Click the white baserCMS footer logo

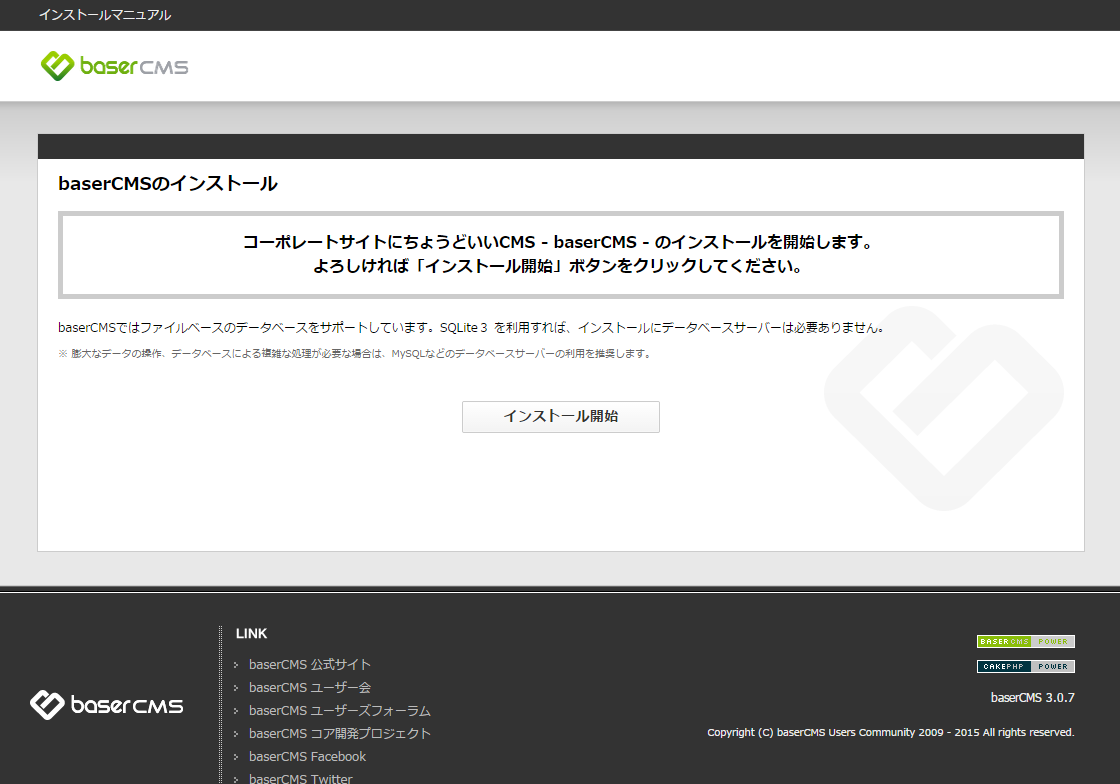coord(106,705)
